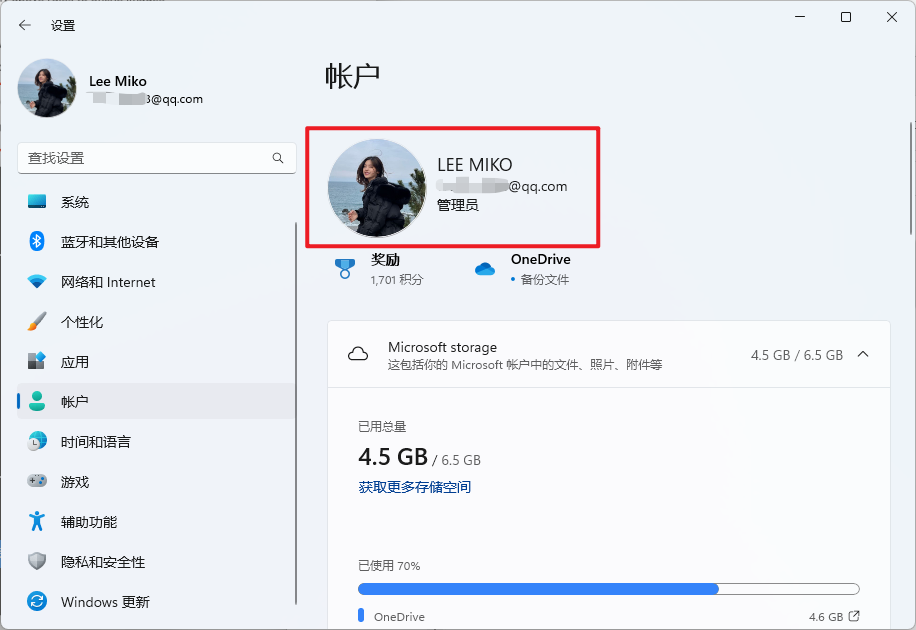
Task: Open 系统 settings page
Action: click(156, 202)
